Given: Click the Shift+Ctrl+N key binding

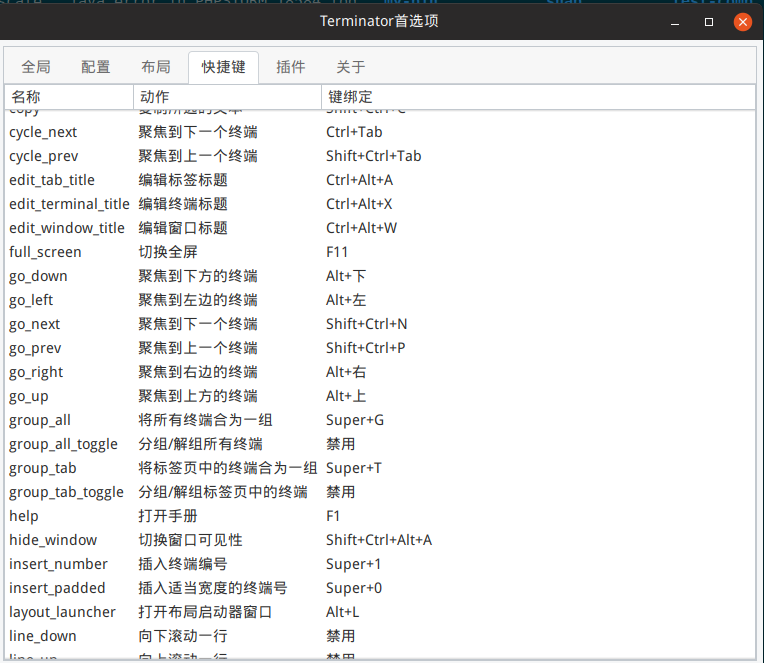Looking at the screenshot, I should 366,324.
